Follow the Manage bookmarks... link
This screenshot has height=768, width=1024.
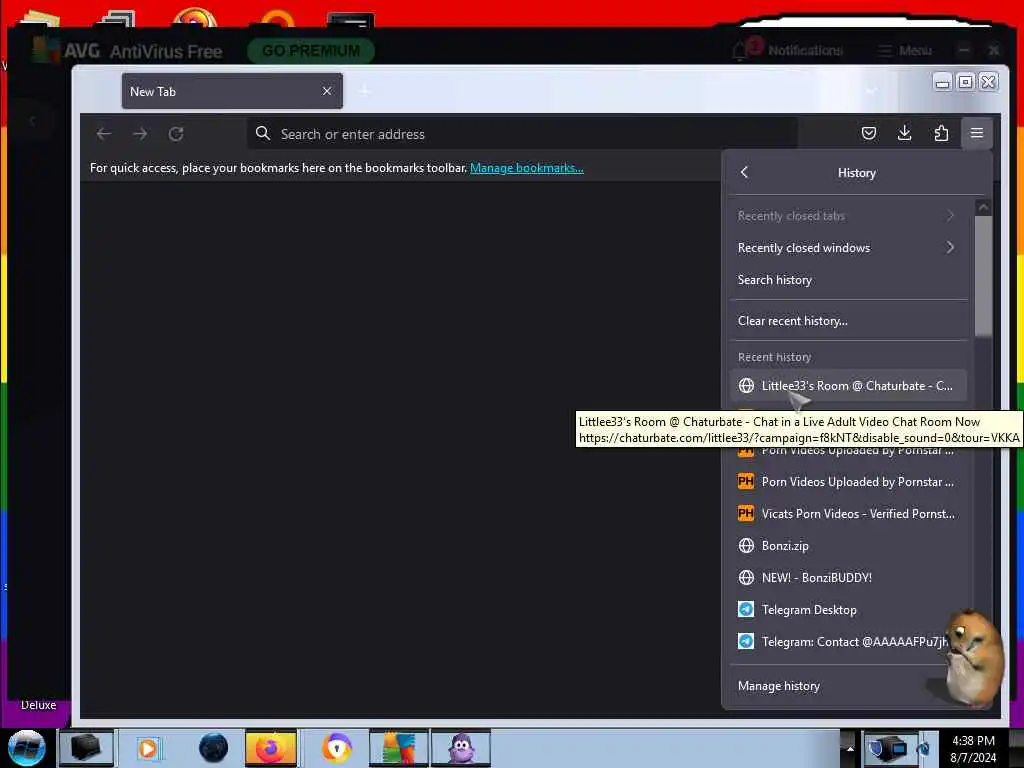point(526,168)
